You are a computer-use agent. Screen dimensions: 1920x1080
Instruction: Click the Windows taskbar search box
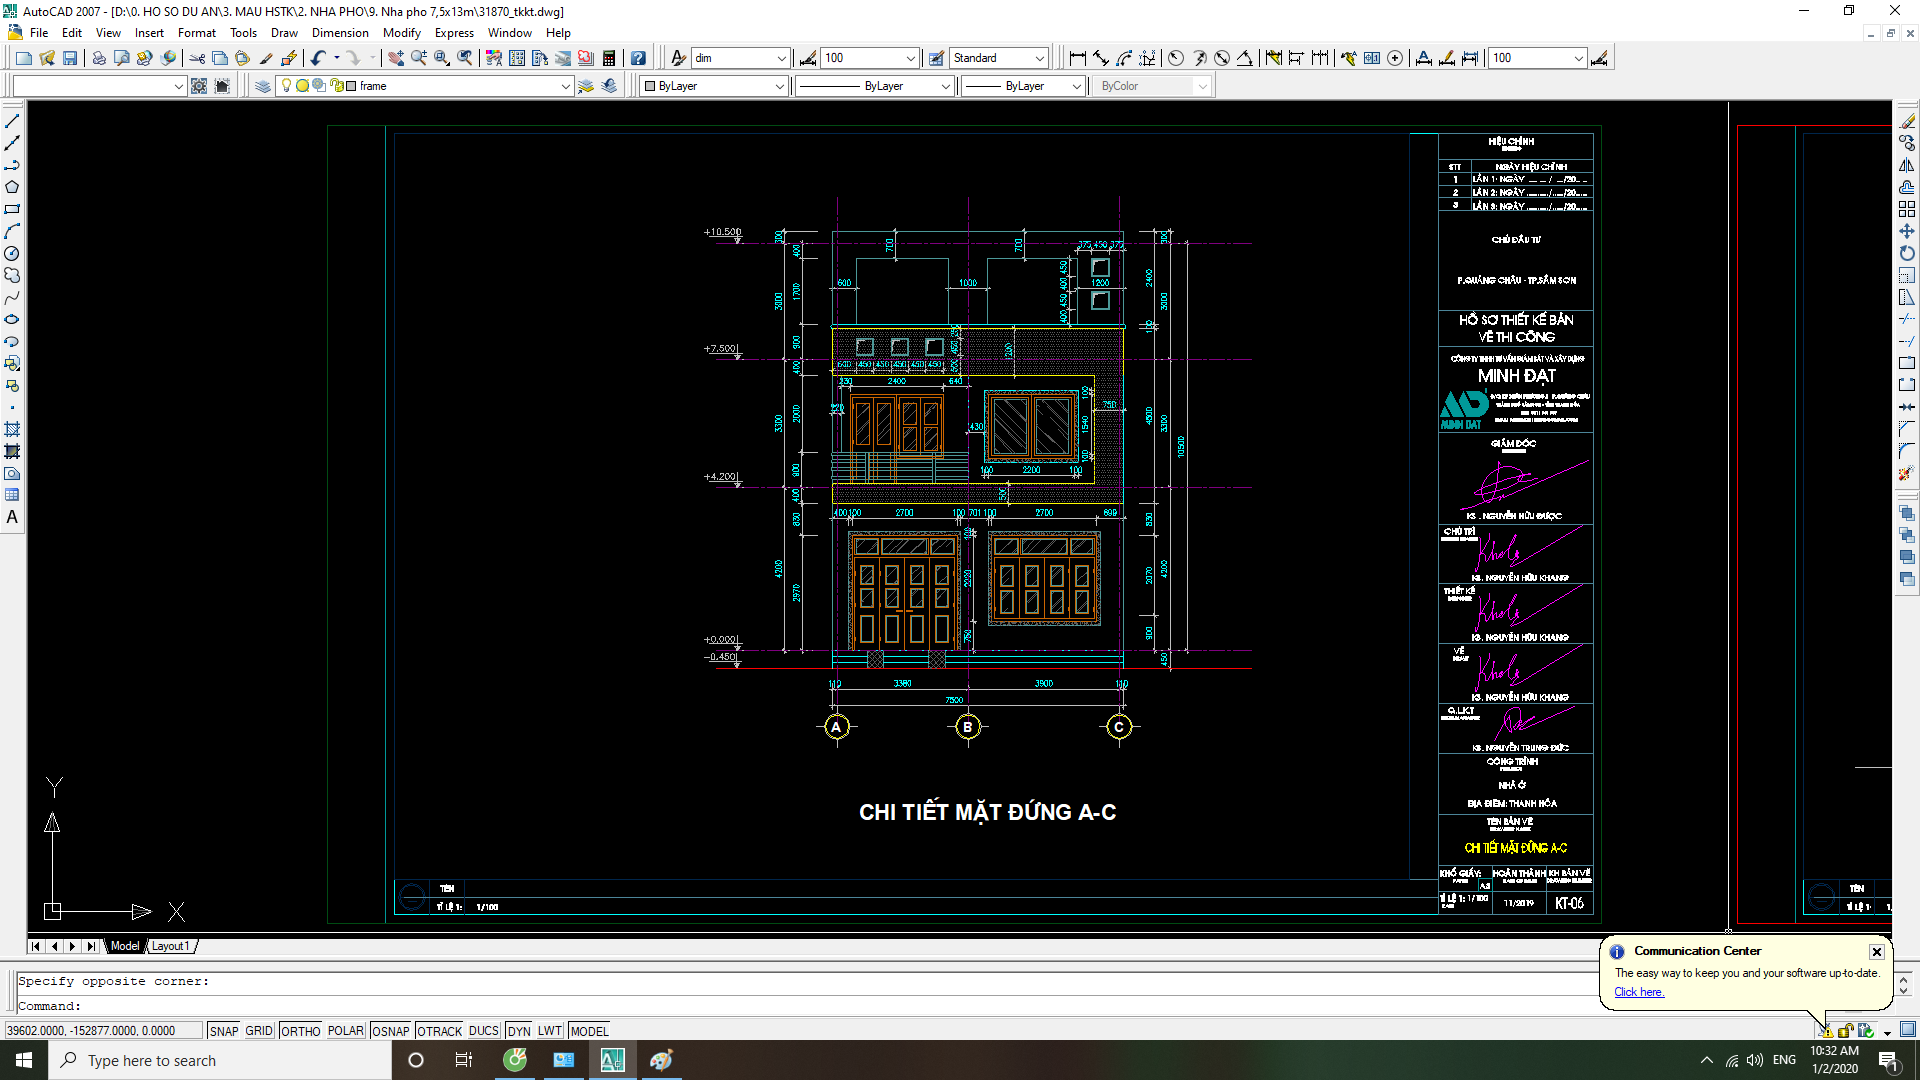coord(220,1060)
